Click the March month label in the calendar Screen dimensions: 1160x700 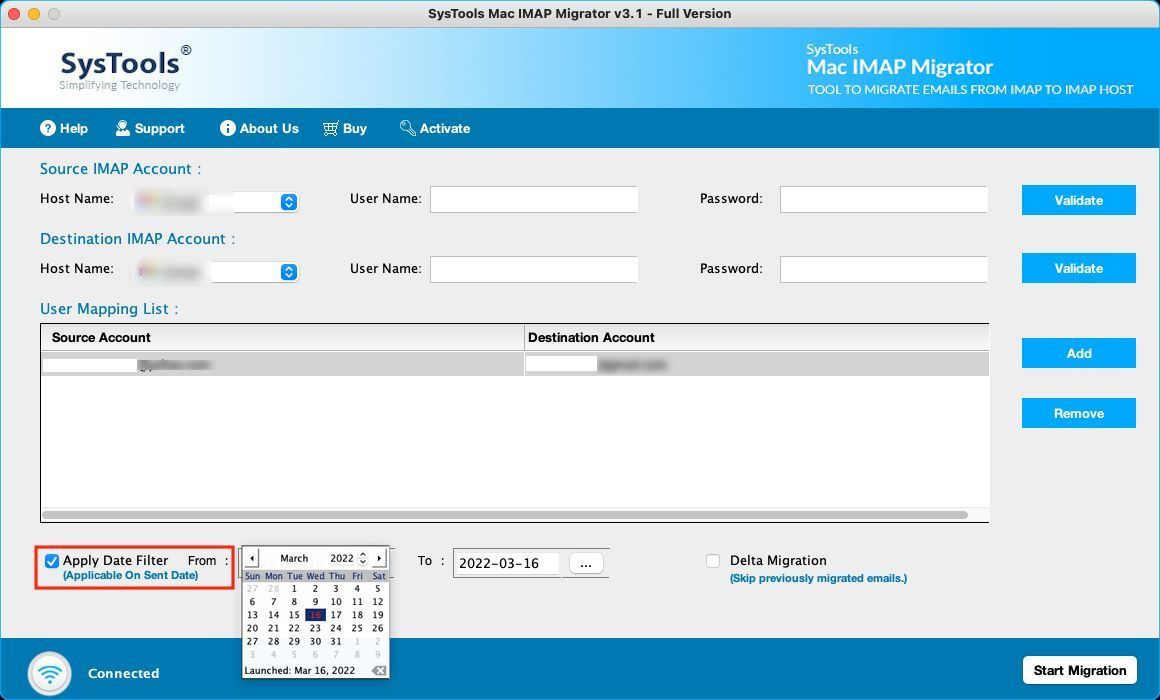[x=294, y=559]
